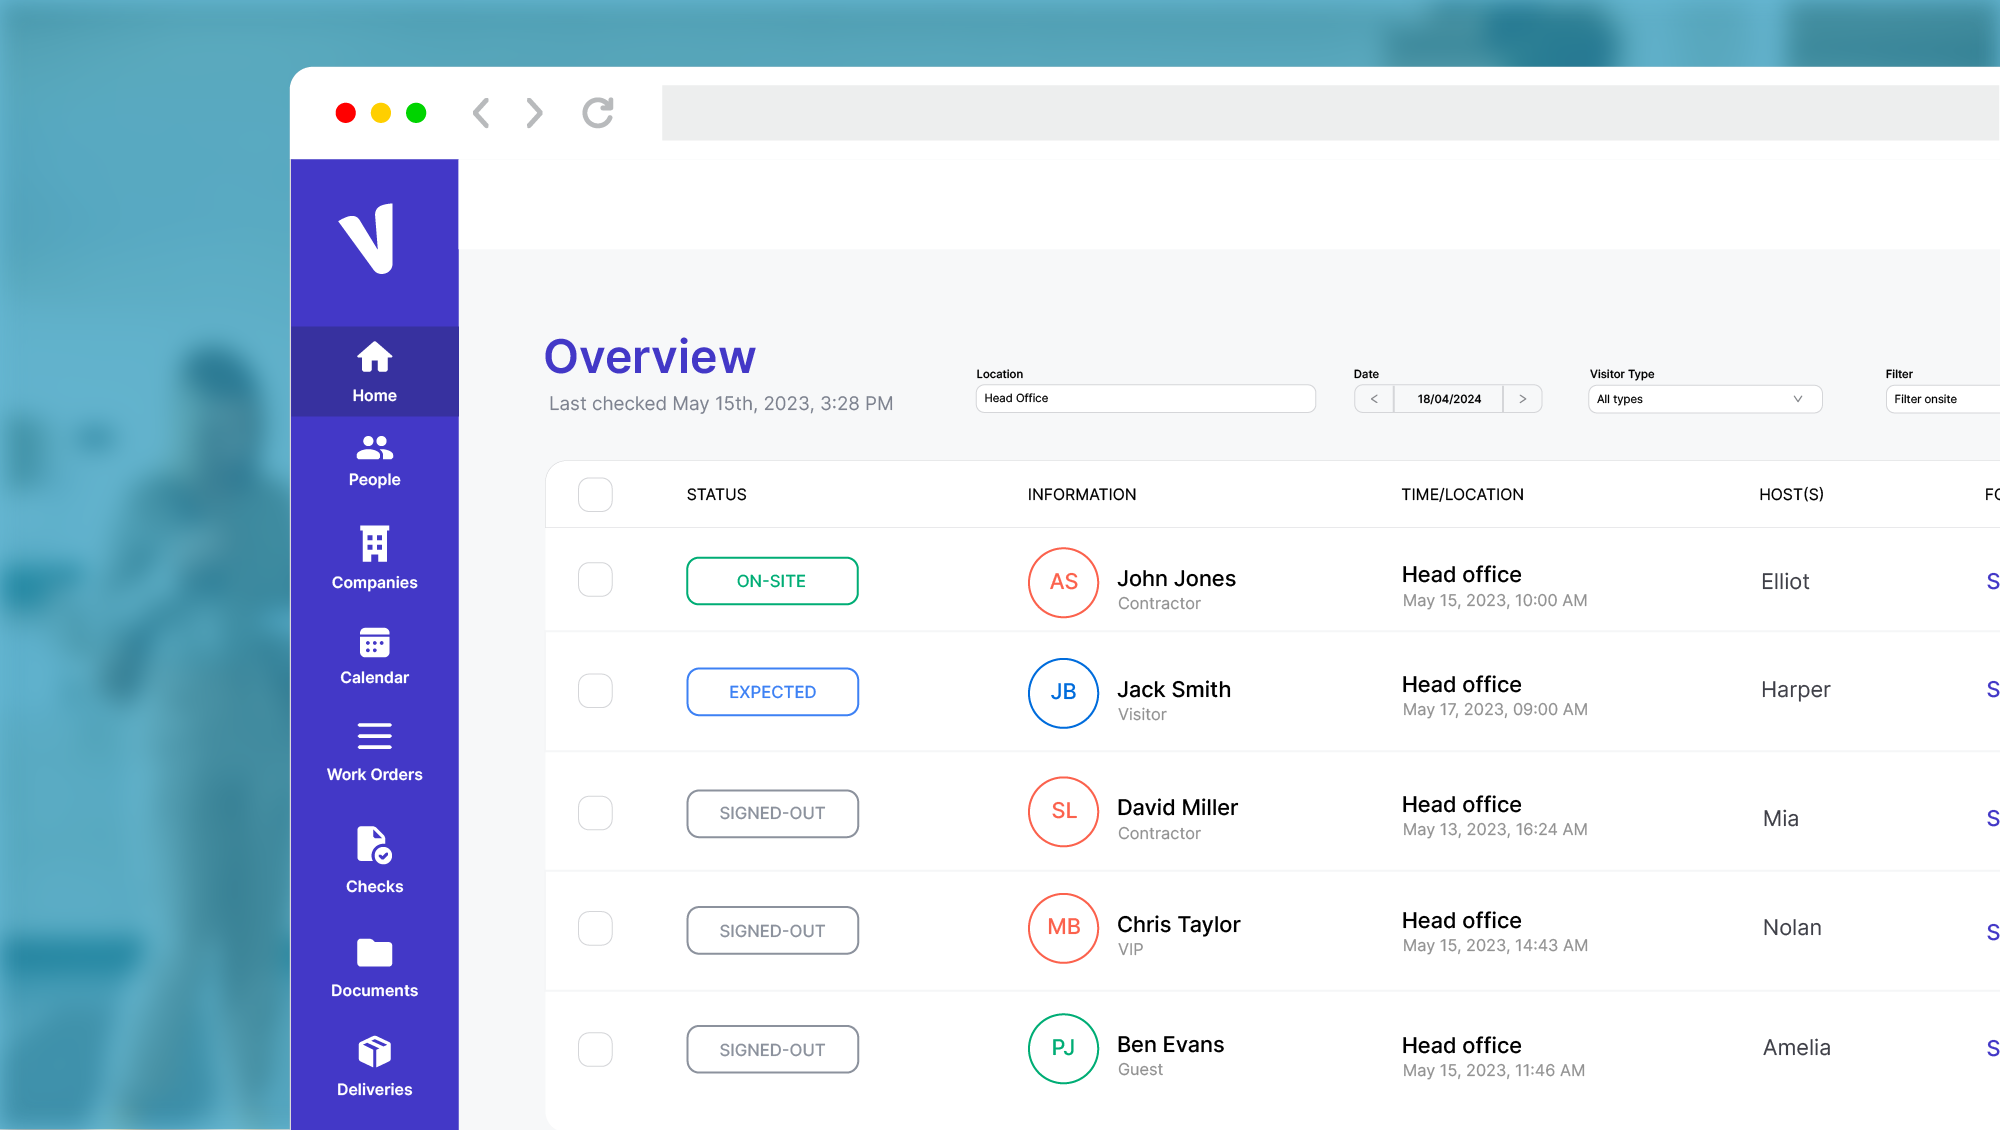Click the browser back arrow
This screenshot has width=2000, height=1130.
tap(481, 113)
